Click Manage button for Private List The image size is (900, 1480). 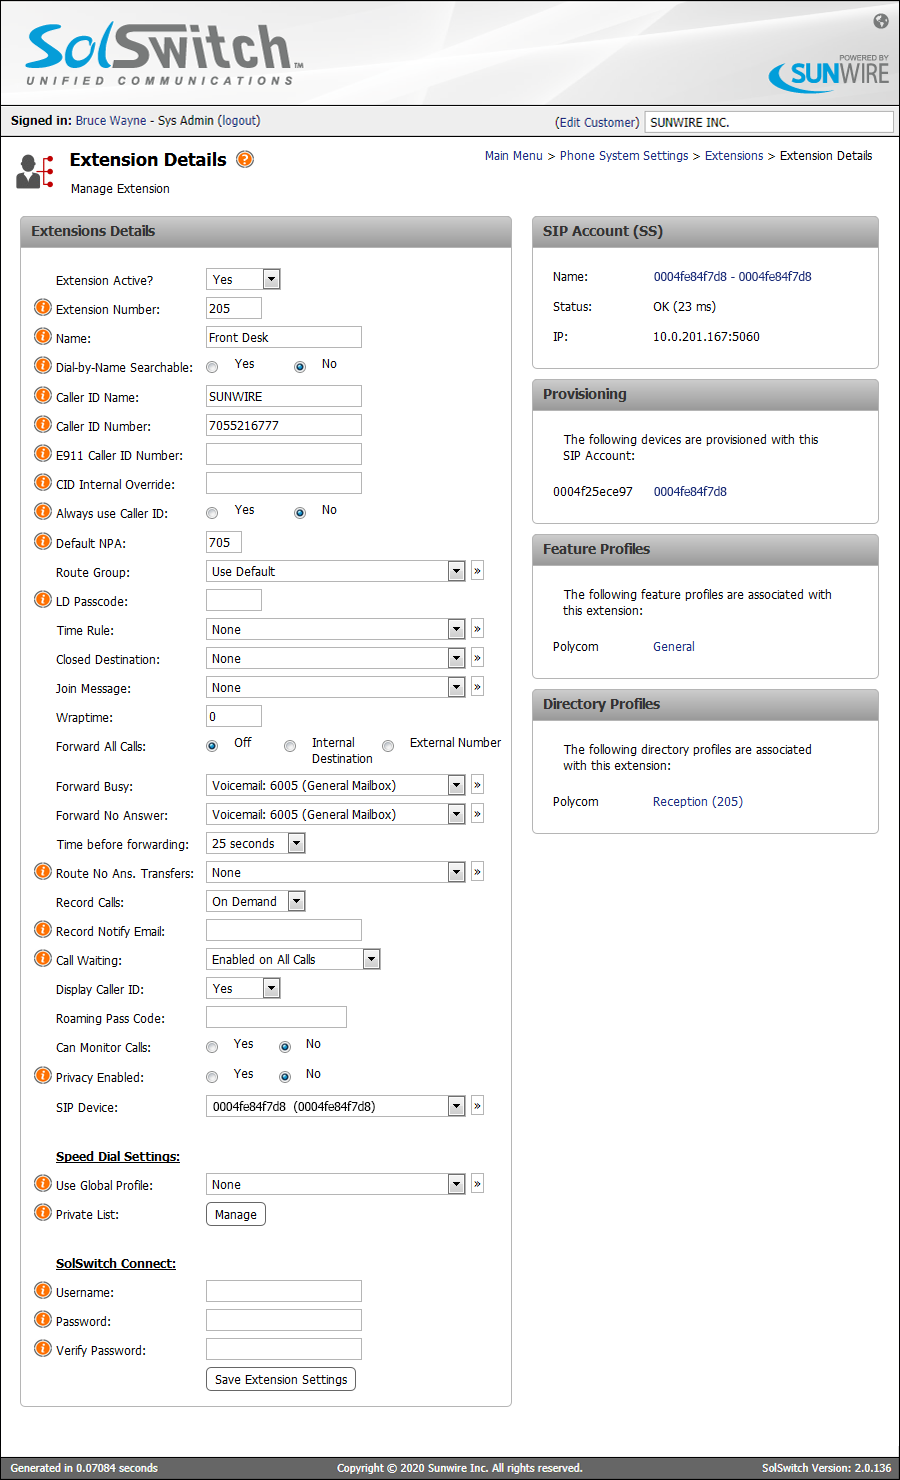click(236, 1214)
